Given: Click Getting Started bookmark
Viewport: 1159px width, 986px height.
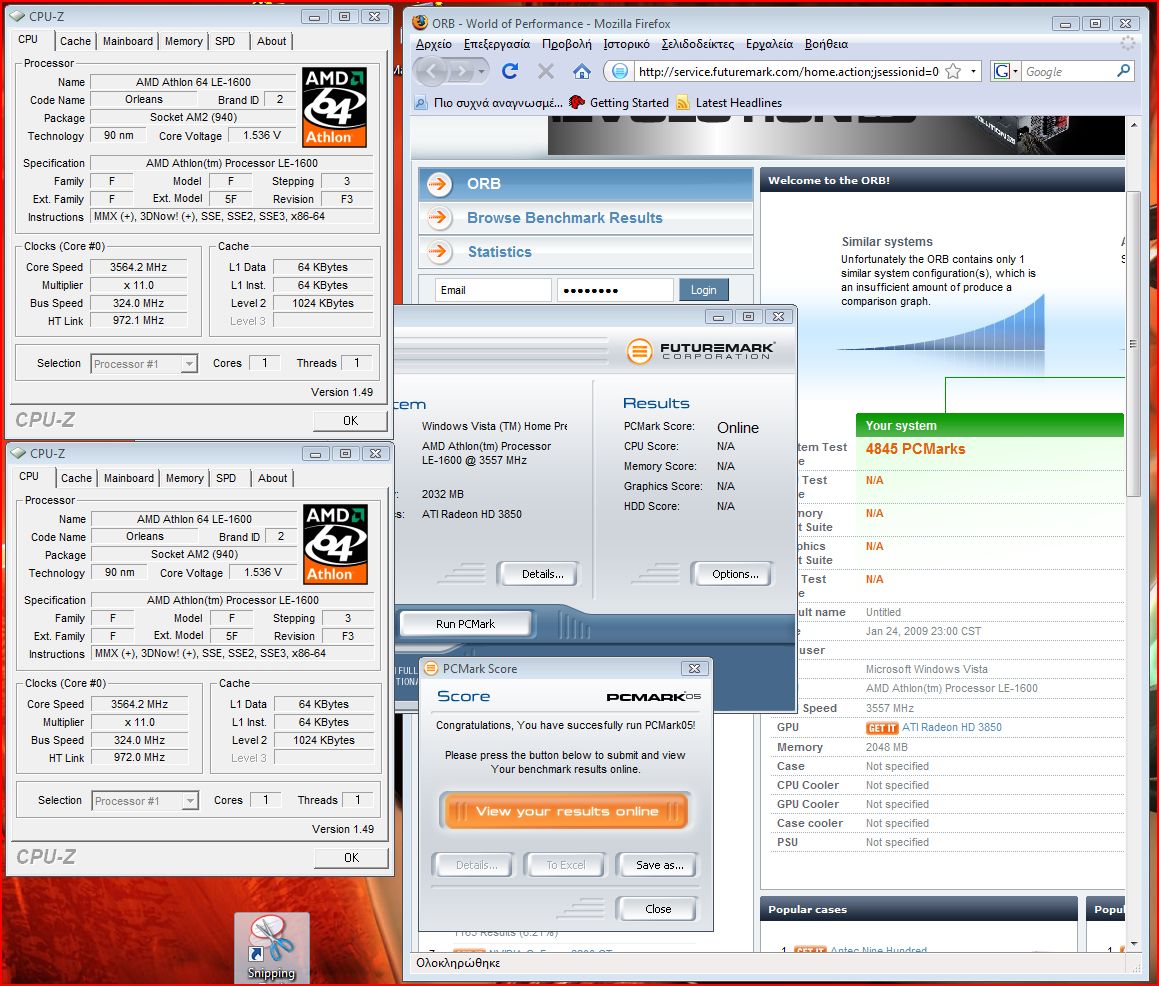Looking at the screenshot, I should (619, 103).
